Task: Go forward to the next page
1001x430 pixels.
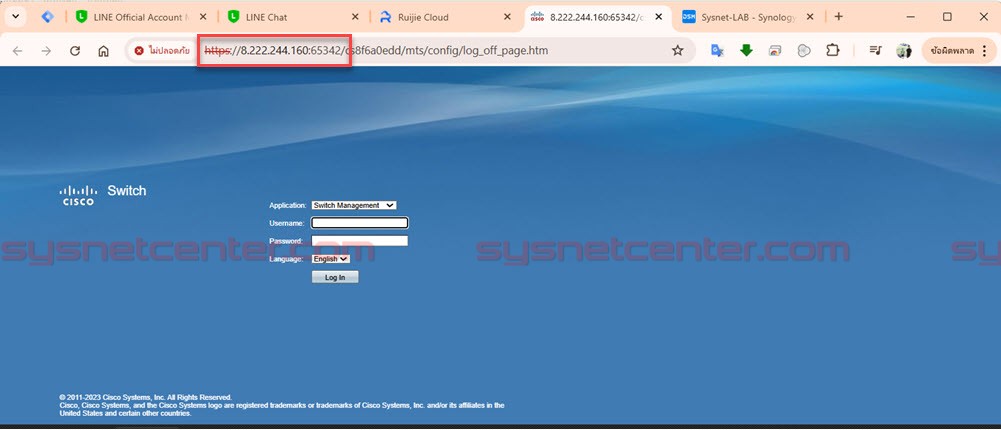Action: [x=46, y=51]
